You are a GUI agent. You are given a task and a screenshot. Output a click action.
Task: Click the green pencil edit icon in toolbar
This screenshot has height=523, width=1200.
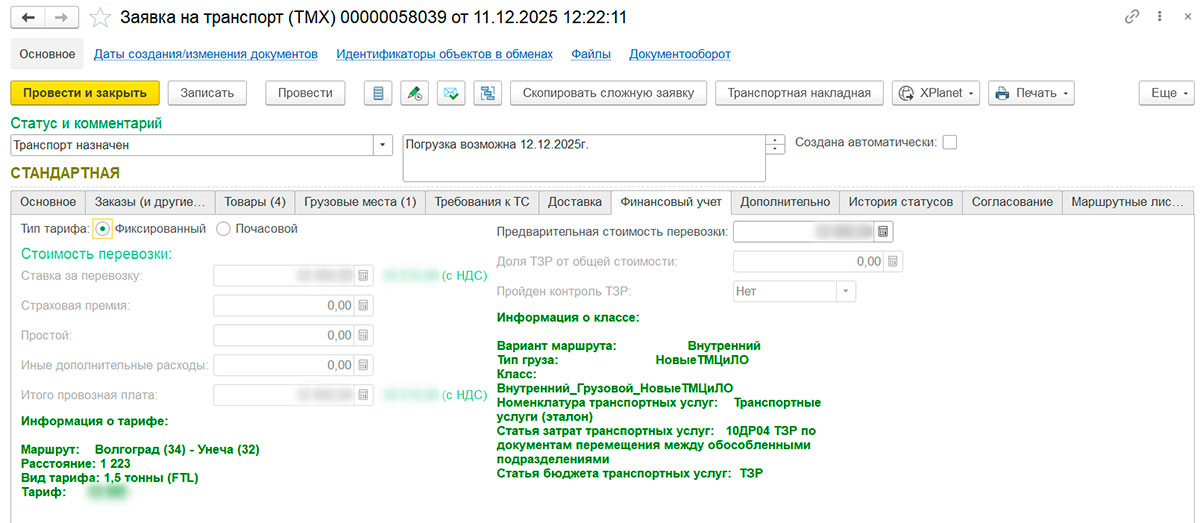[414, 93]
